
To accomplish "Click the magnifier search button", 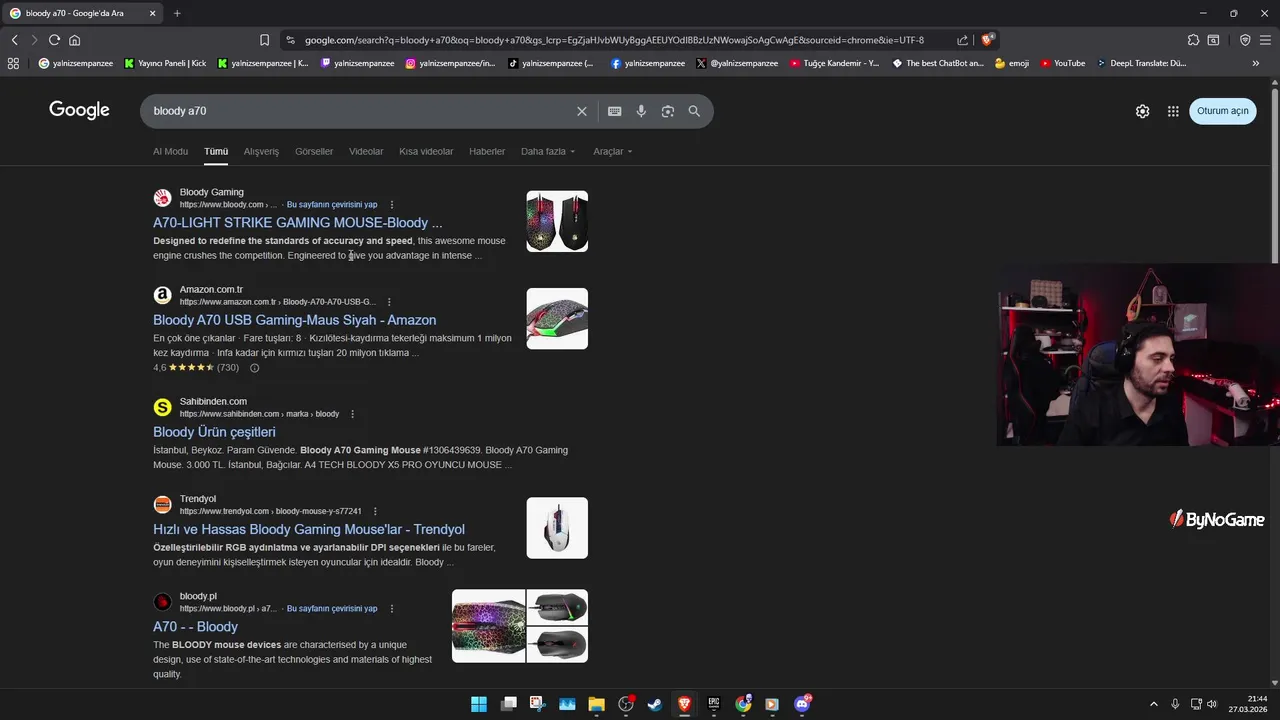I will pyautogui.click(x=694, y=111).
